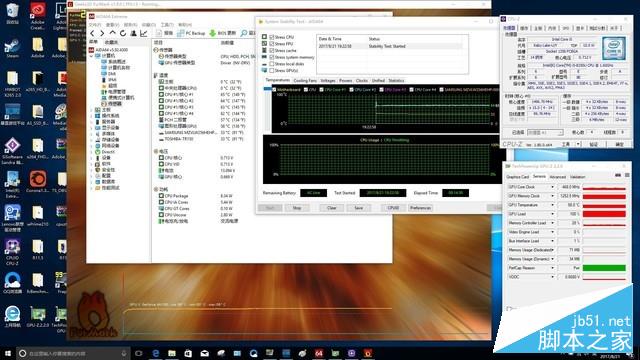Open the Validation tab in GPU-Z
This screenshot has width=640, height=360.
(x=578, y=177)
